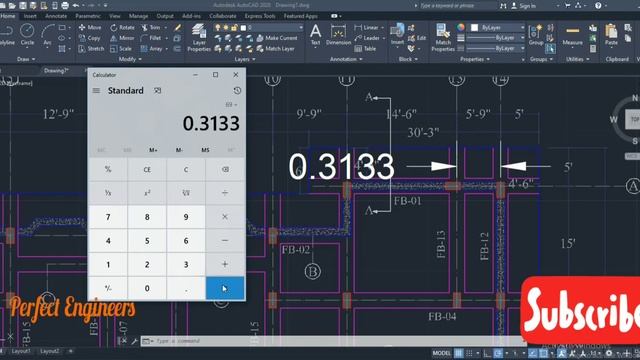Insert a Table annotation
Screen dimensions: 640x360
pyautogui.click(x=365, y=49)
